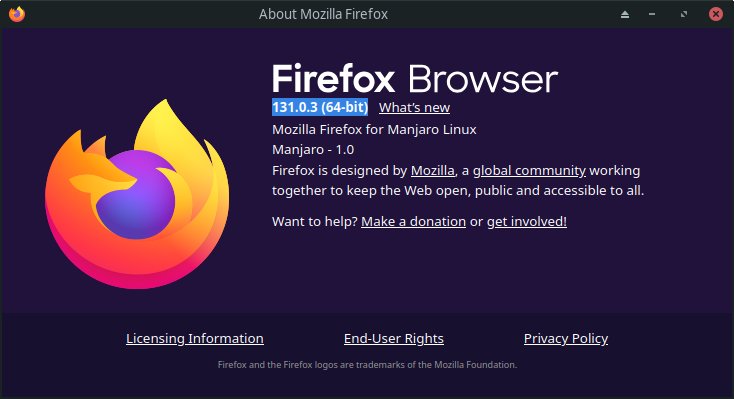View the Licensing Information page
Image resolution: width=734 pixels, height=399 pixels.
coord(195,339)
